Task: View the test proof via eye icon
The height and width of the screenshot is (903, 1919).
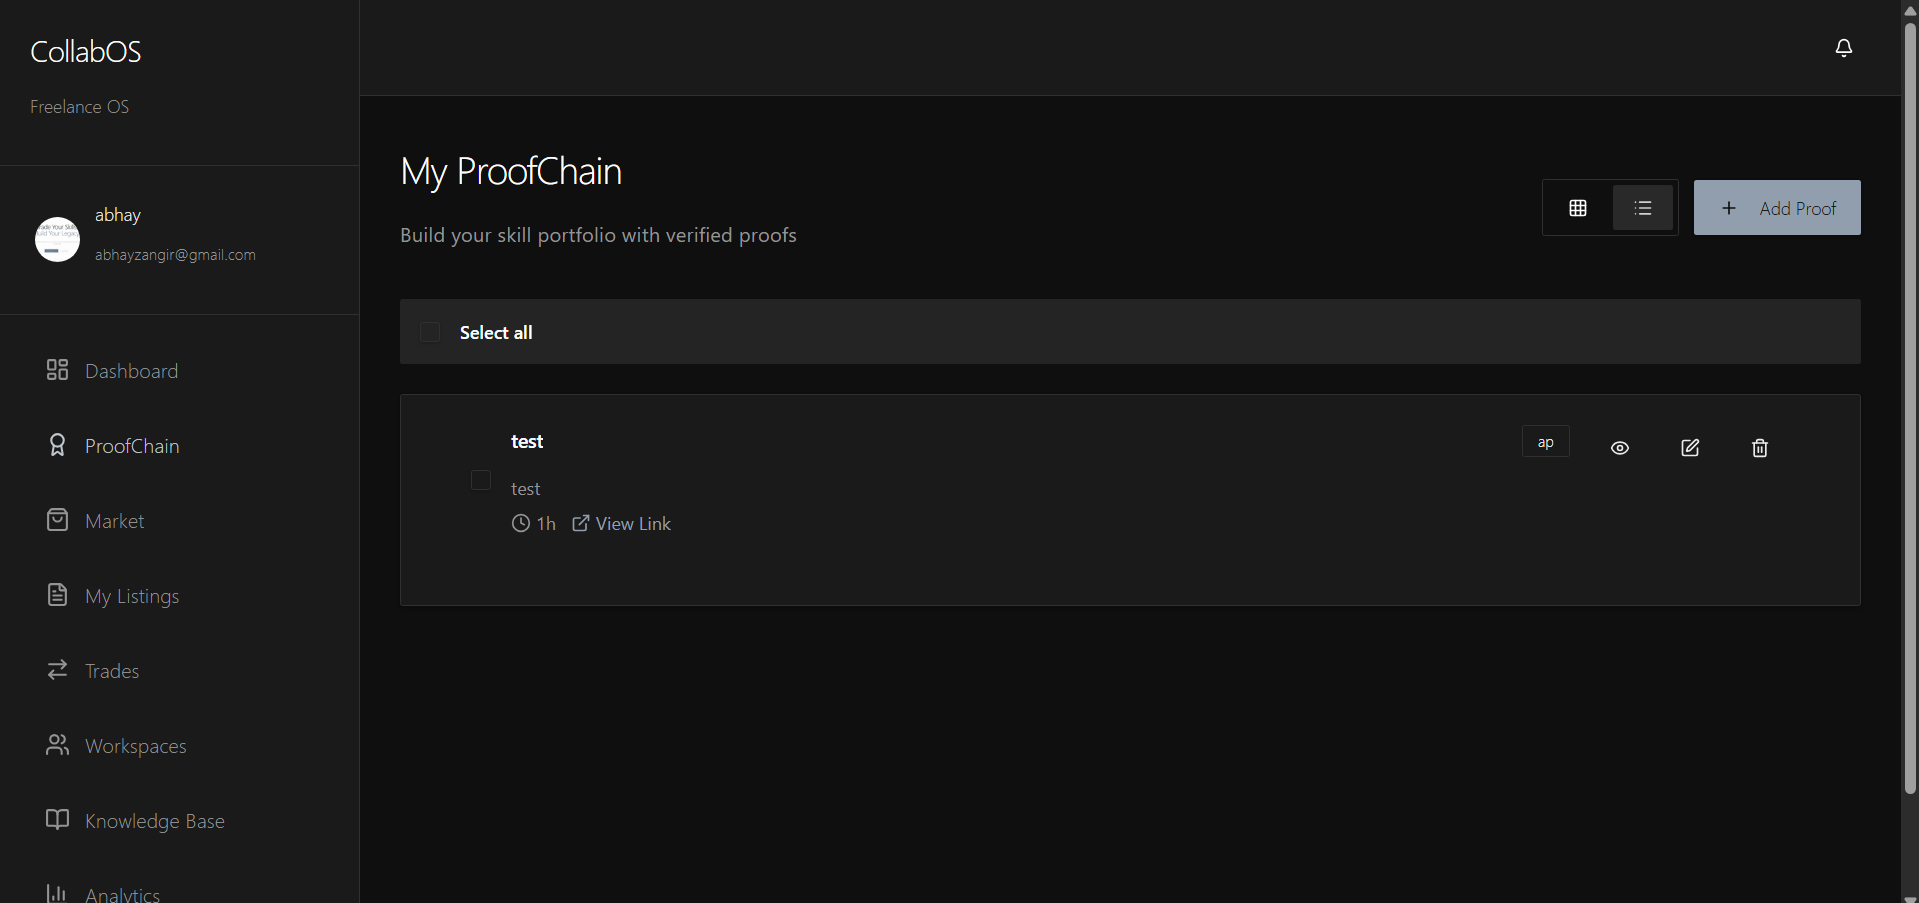Action: pos(1620,448)
